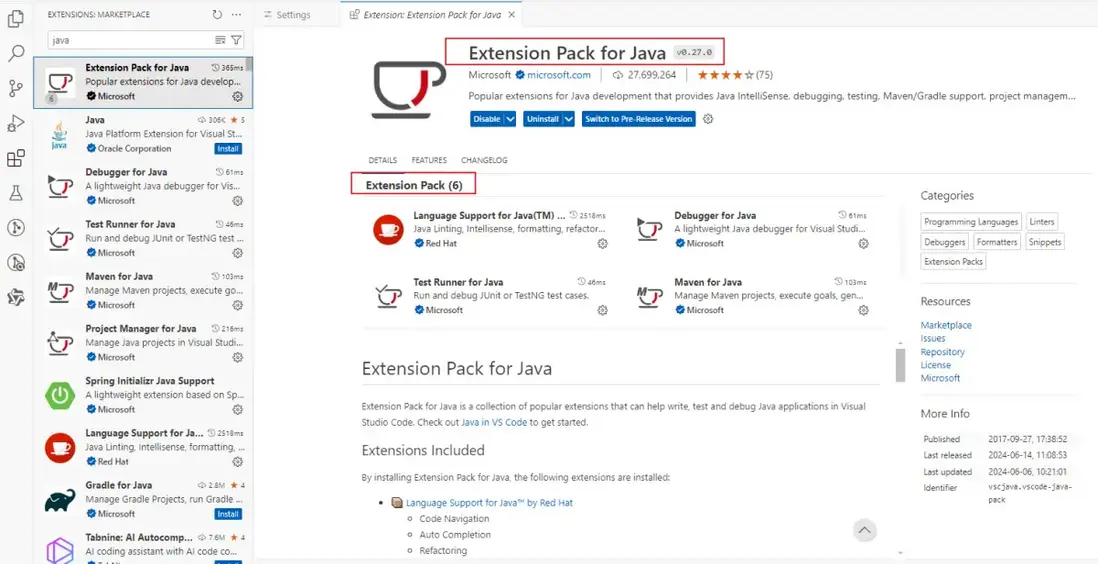Open the Explorer view in activity bar
Image resolution: width=1098 pixels, height=564 pixels.
click(x=15, y=19)
